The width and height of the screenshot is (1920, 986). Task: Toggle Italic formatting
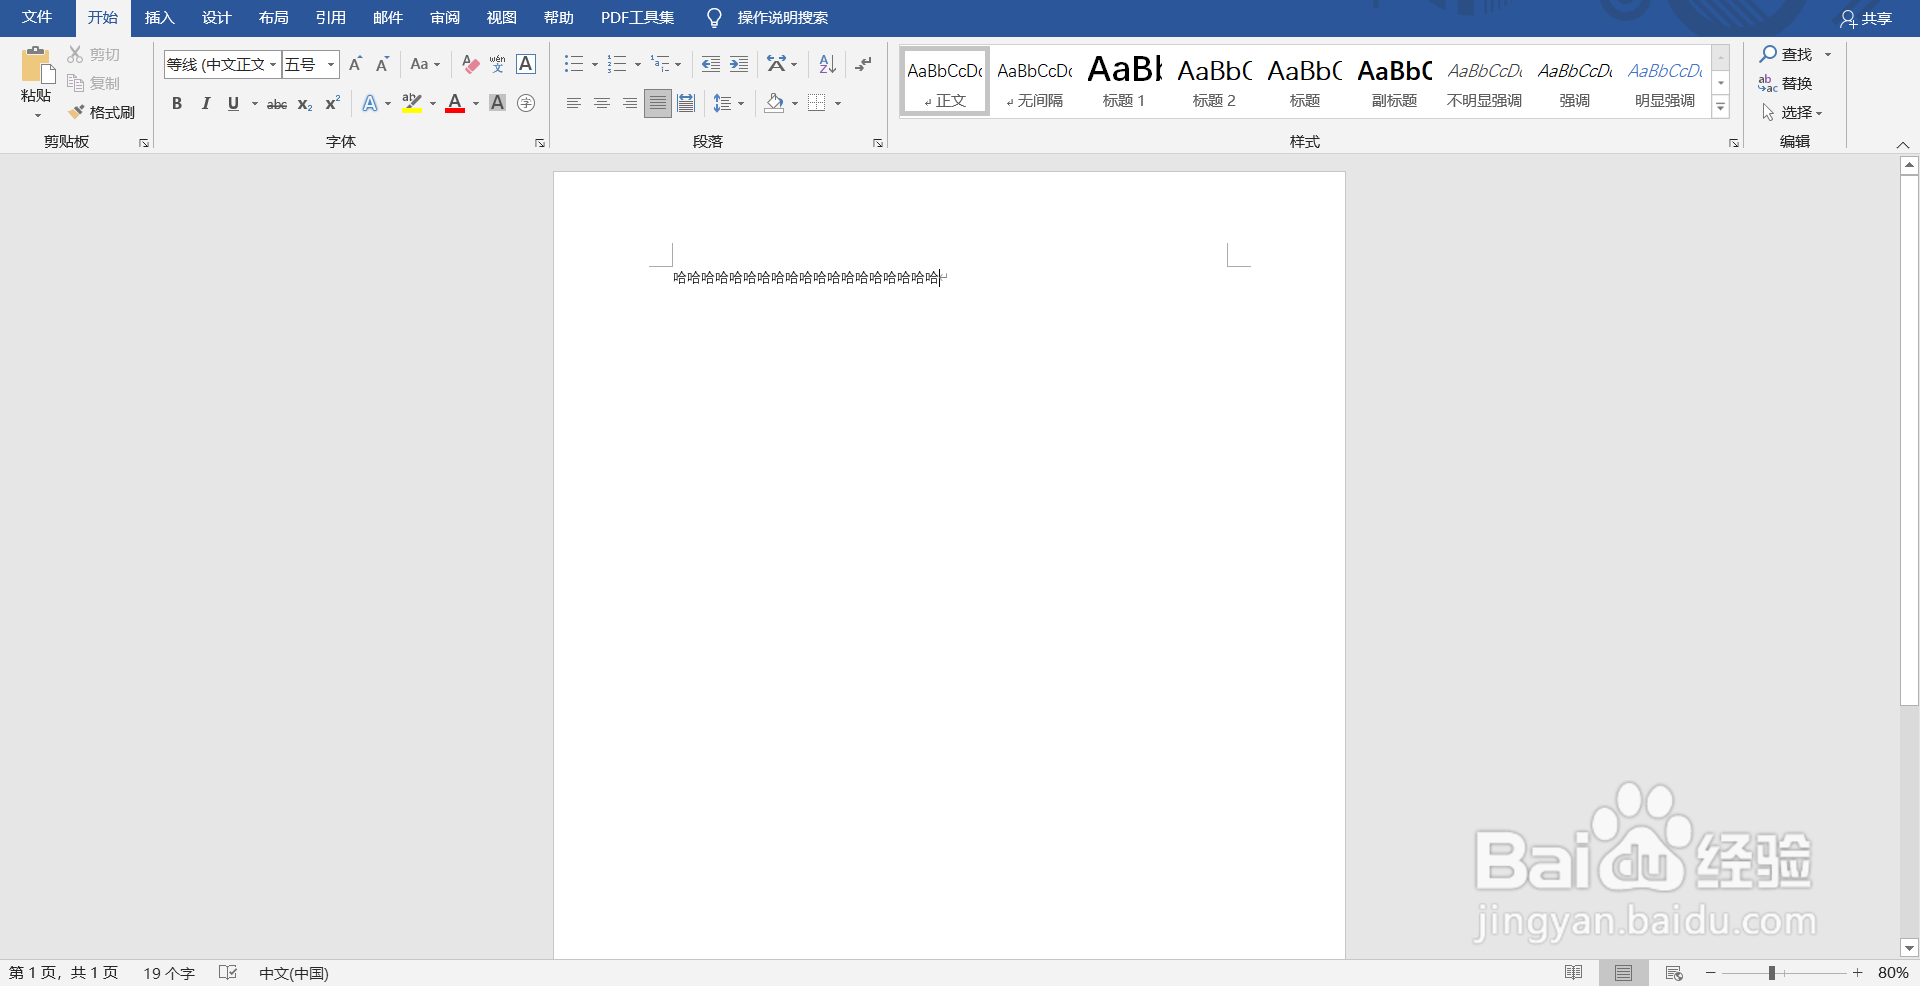tap(205, 103)
